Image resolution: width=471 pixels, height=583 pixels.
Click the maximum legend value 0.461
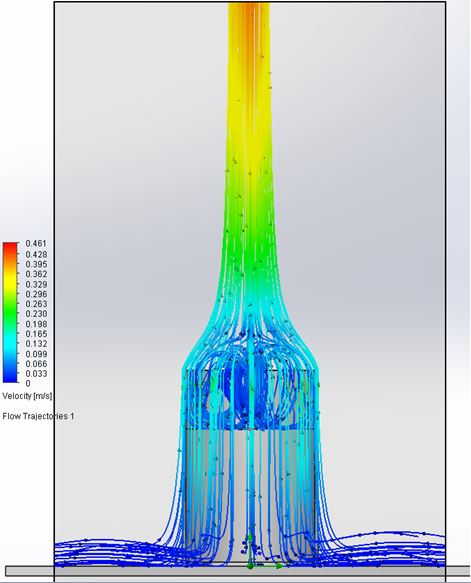(x=36, y=244)
